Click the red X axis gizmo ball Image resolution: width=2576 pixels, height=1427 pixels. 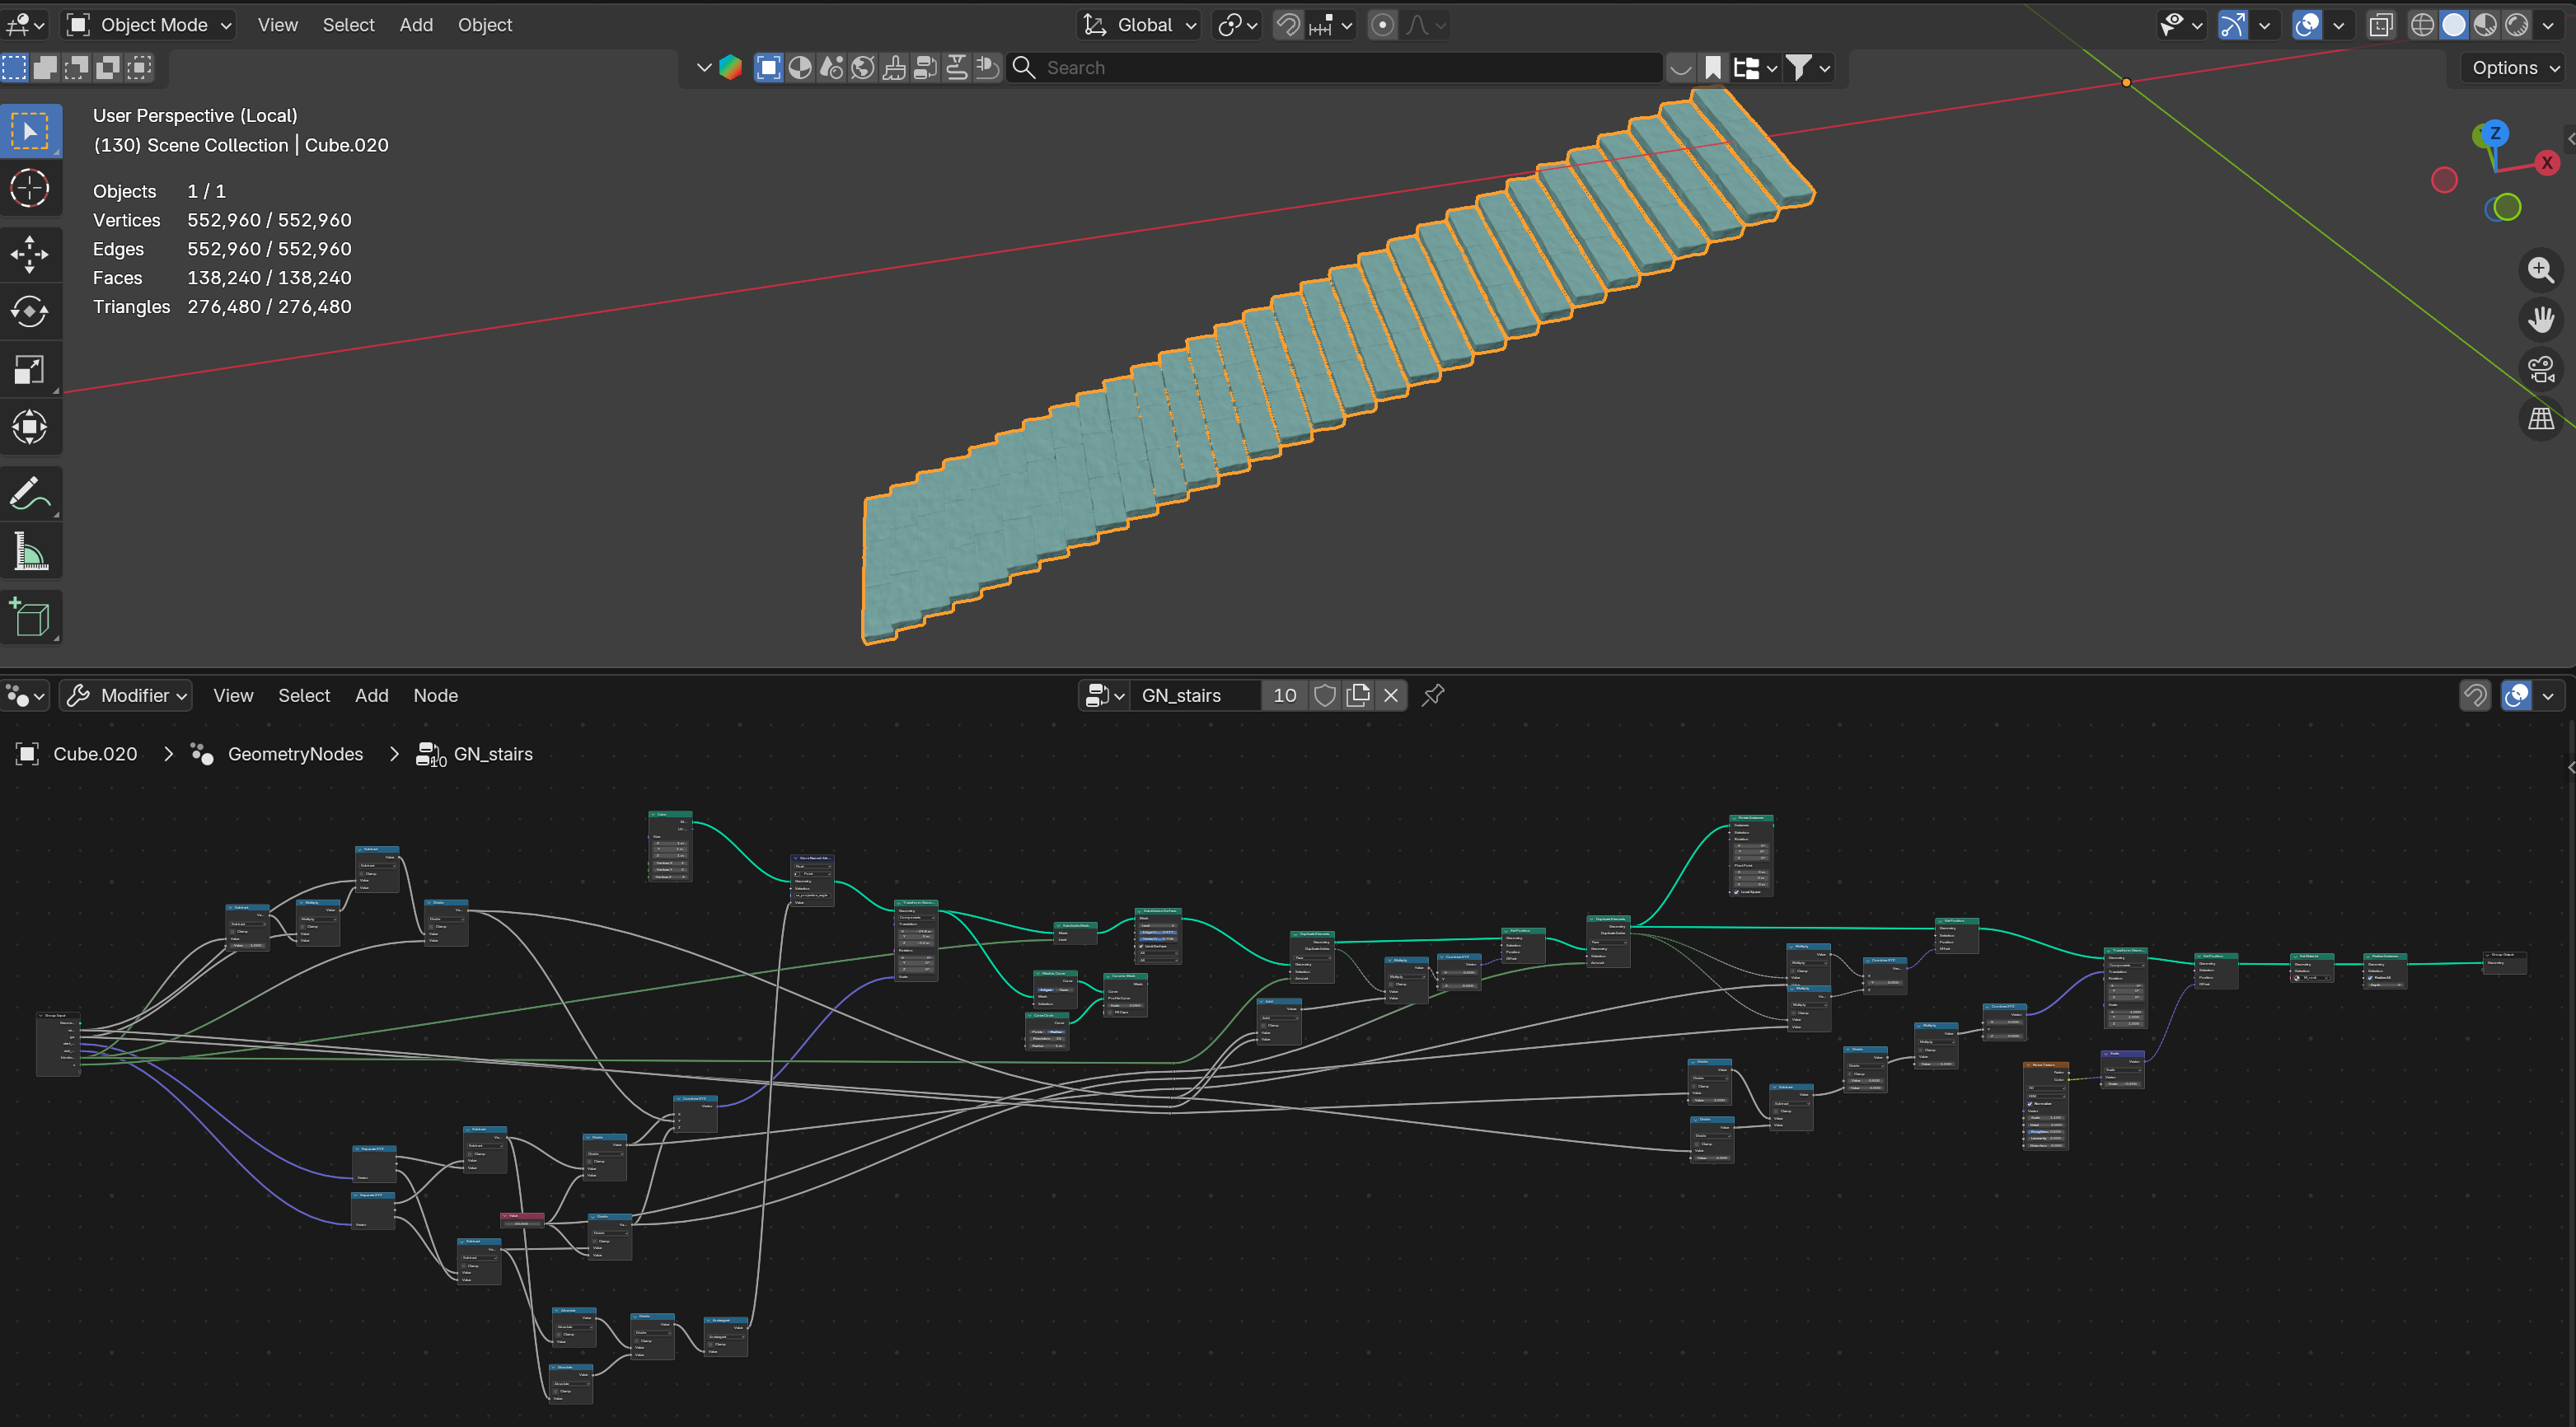[2547, 163]
